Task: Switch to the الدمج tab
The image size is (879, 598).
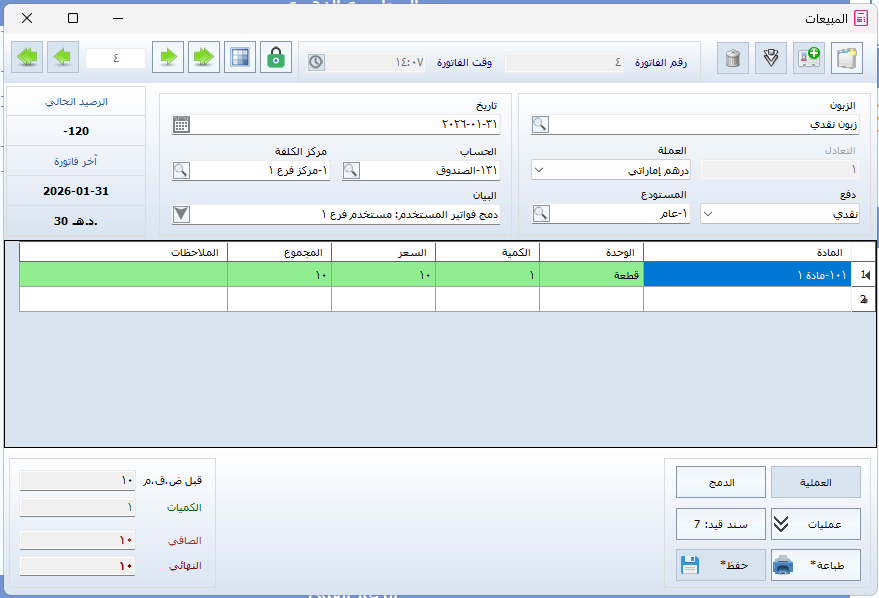Action: click(x=720, y=482)
